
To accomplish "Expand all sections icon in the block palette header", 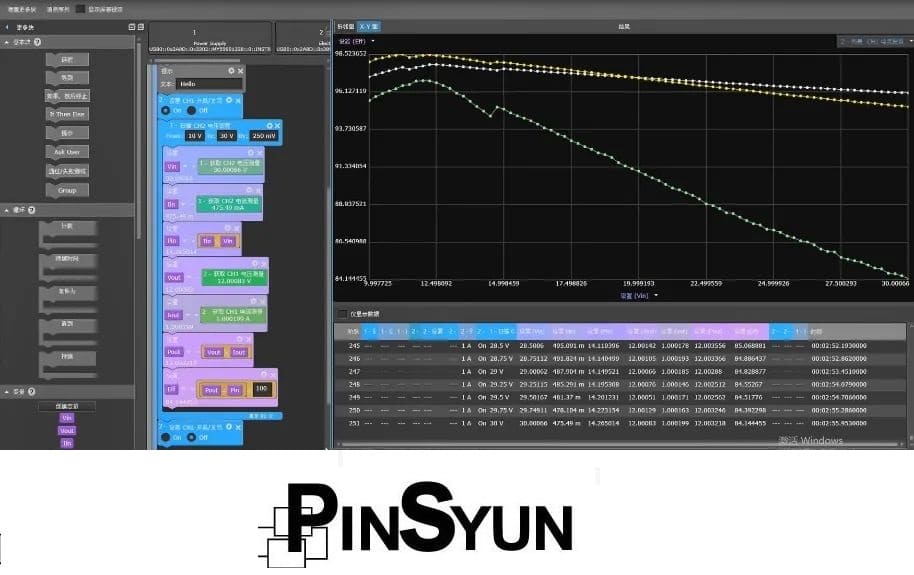I will point(140,27).
